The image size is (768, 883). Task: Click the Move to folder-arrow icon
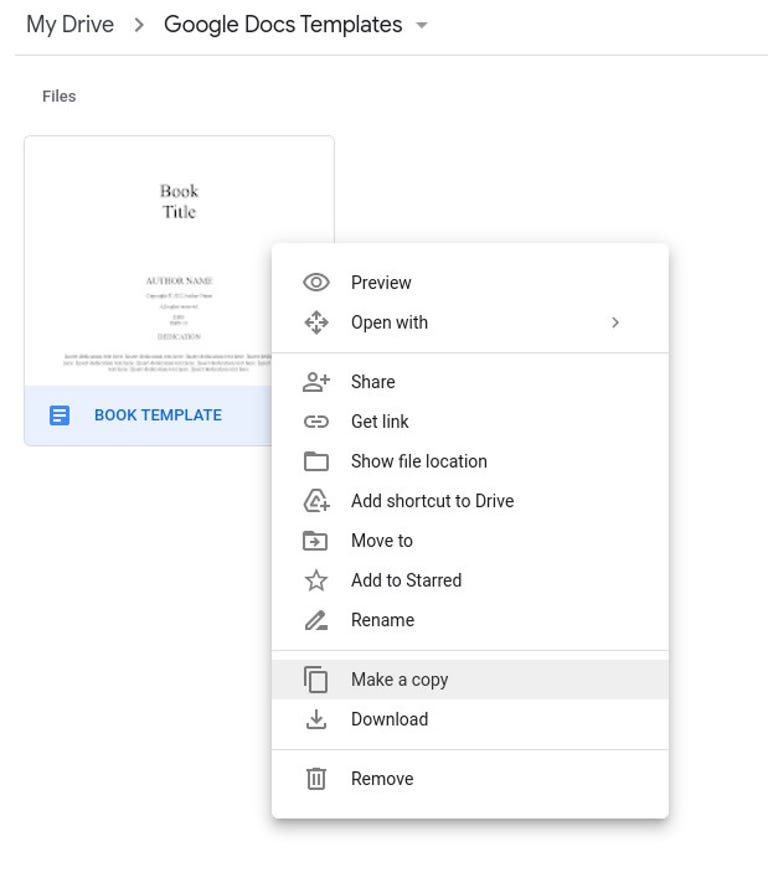316,541
